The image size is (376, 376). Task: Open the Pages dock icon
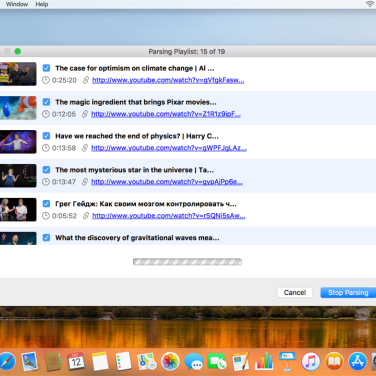240,362
